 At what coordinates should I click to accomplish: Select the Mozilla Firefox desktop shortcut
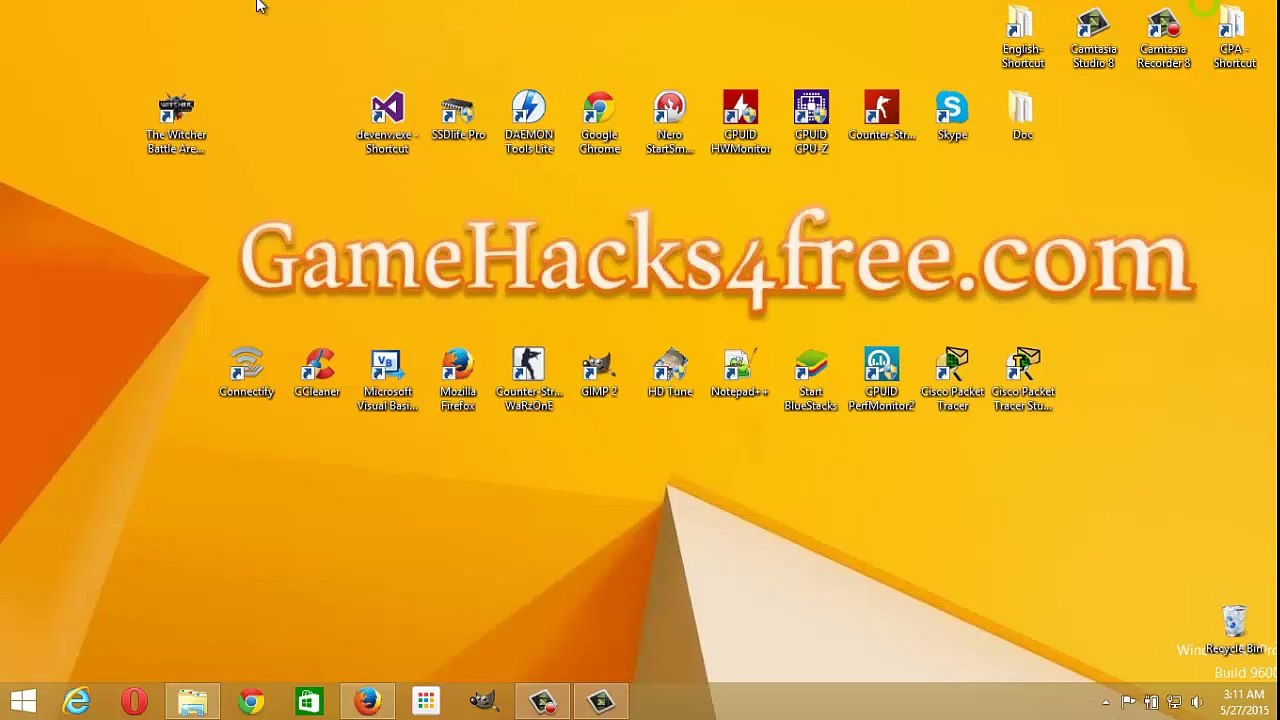(458, 380)
